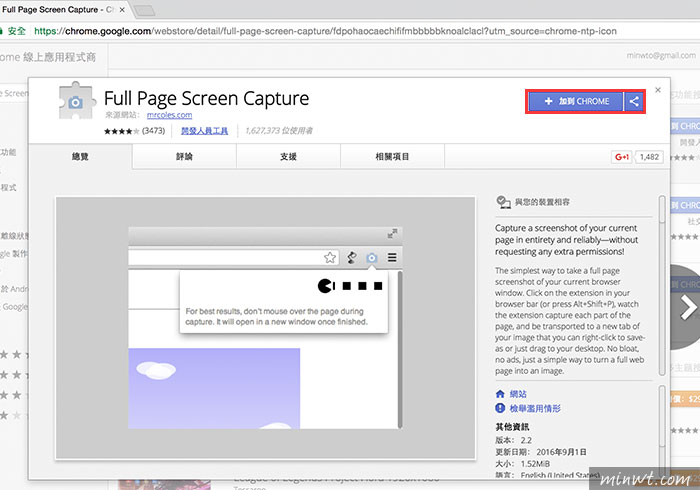Open the 網站 website link
Viewport: 700px width, 490px height.
point(518,394)
